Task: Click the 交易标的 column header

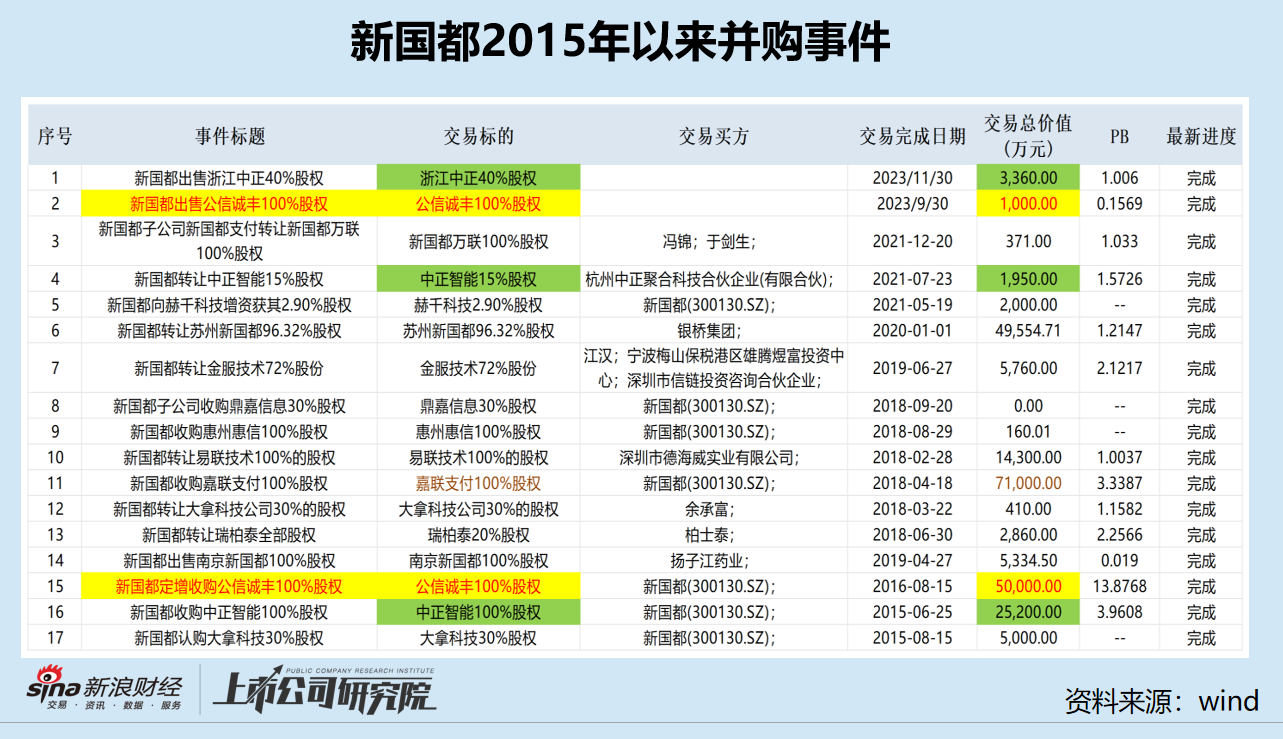Action: tap(478, 136)
